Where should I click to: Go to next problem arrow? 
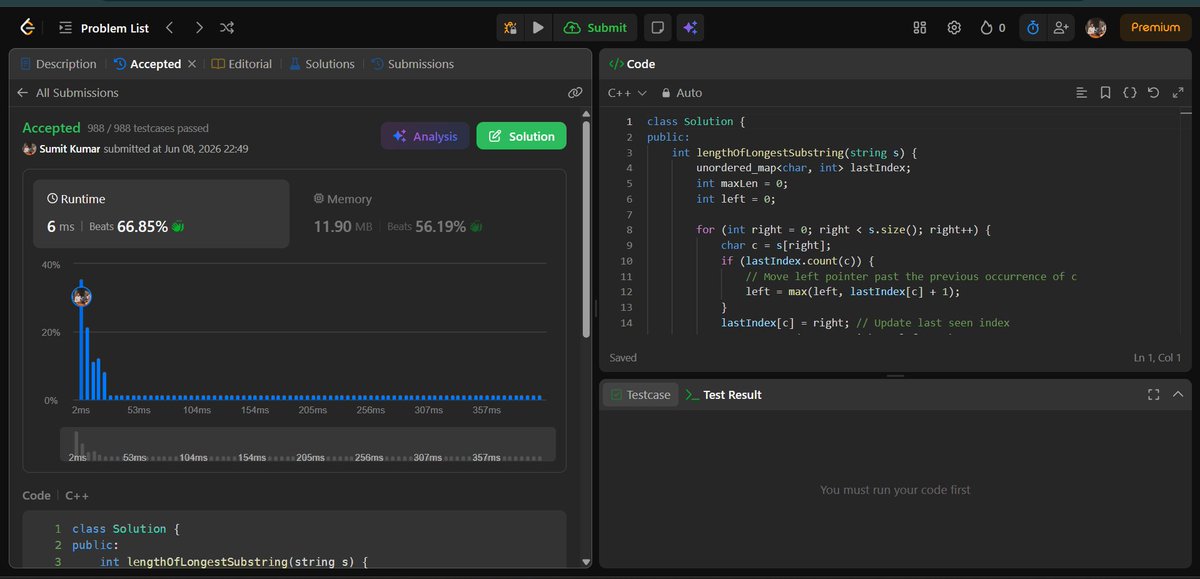coord(198,27)
